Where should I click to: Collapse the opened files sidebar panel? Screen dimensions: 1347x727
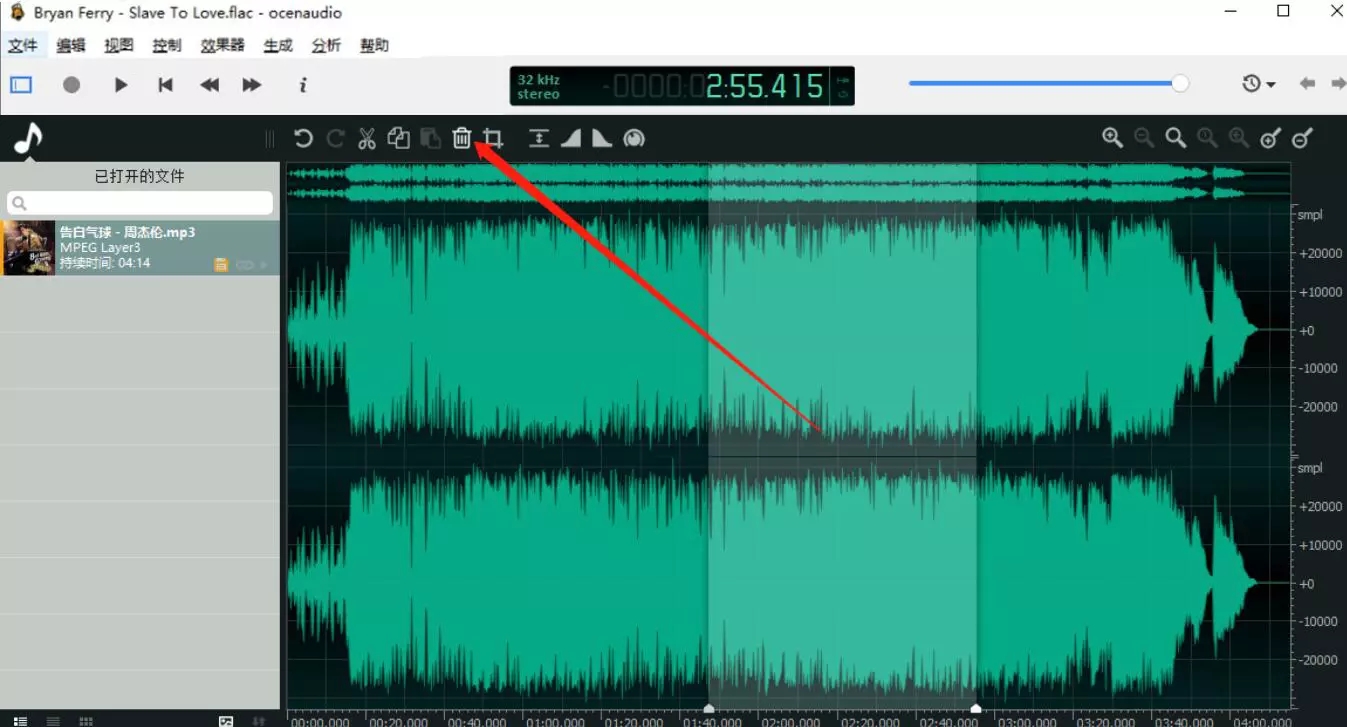pyautogui.click(x=268, y=139)
